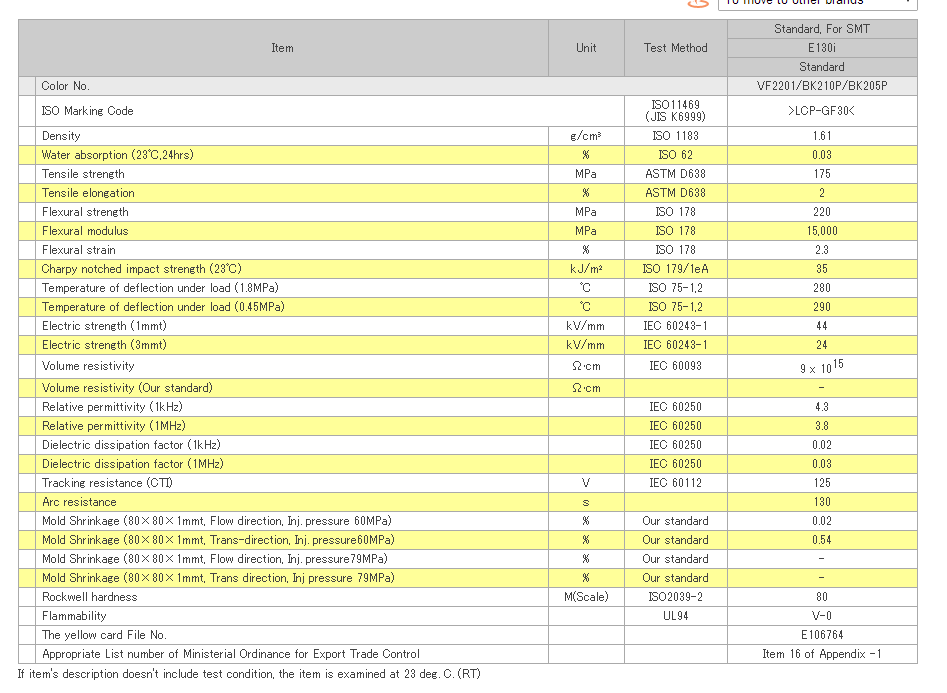The height and width of the screenshot is (693, 947).
Task: Click the 'ISO 62' test method cell
Action: point(675,155)
